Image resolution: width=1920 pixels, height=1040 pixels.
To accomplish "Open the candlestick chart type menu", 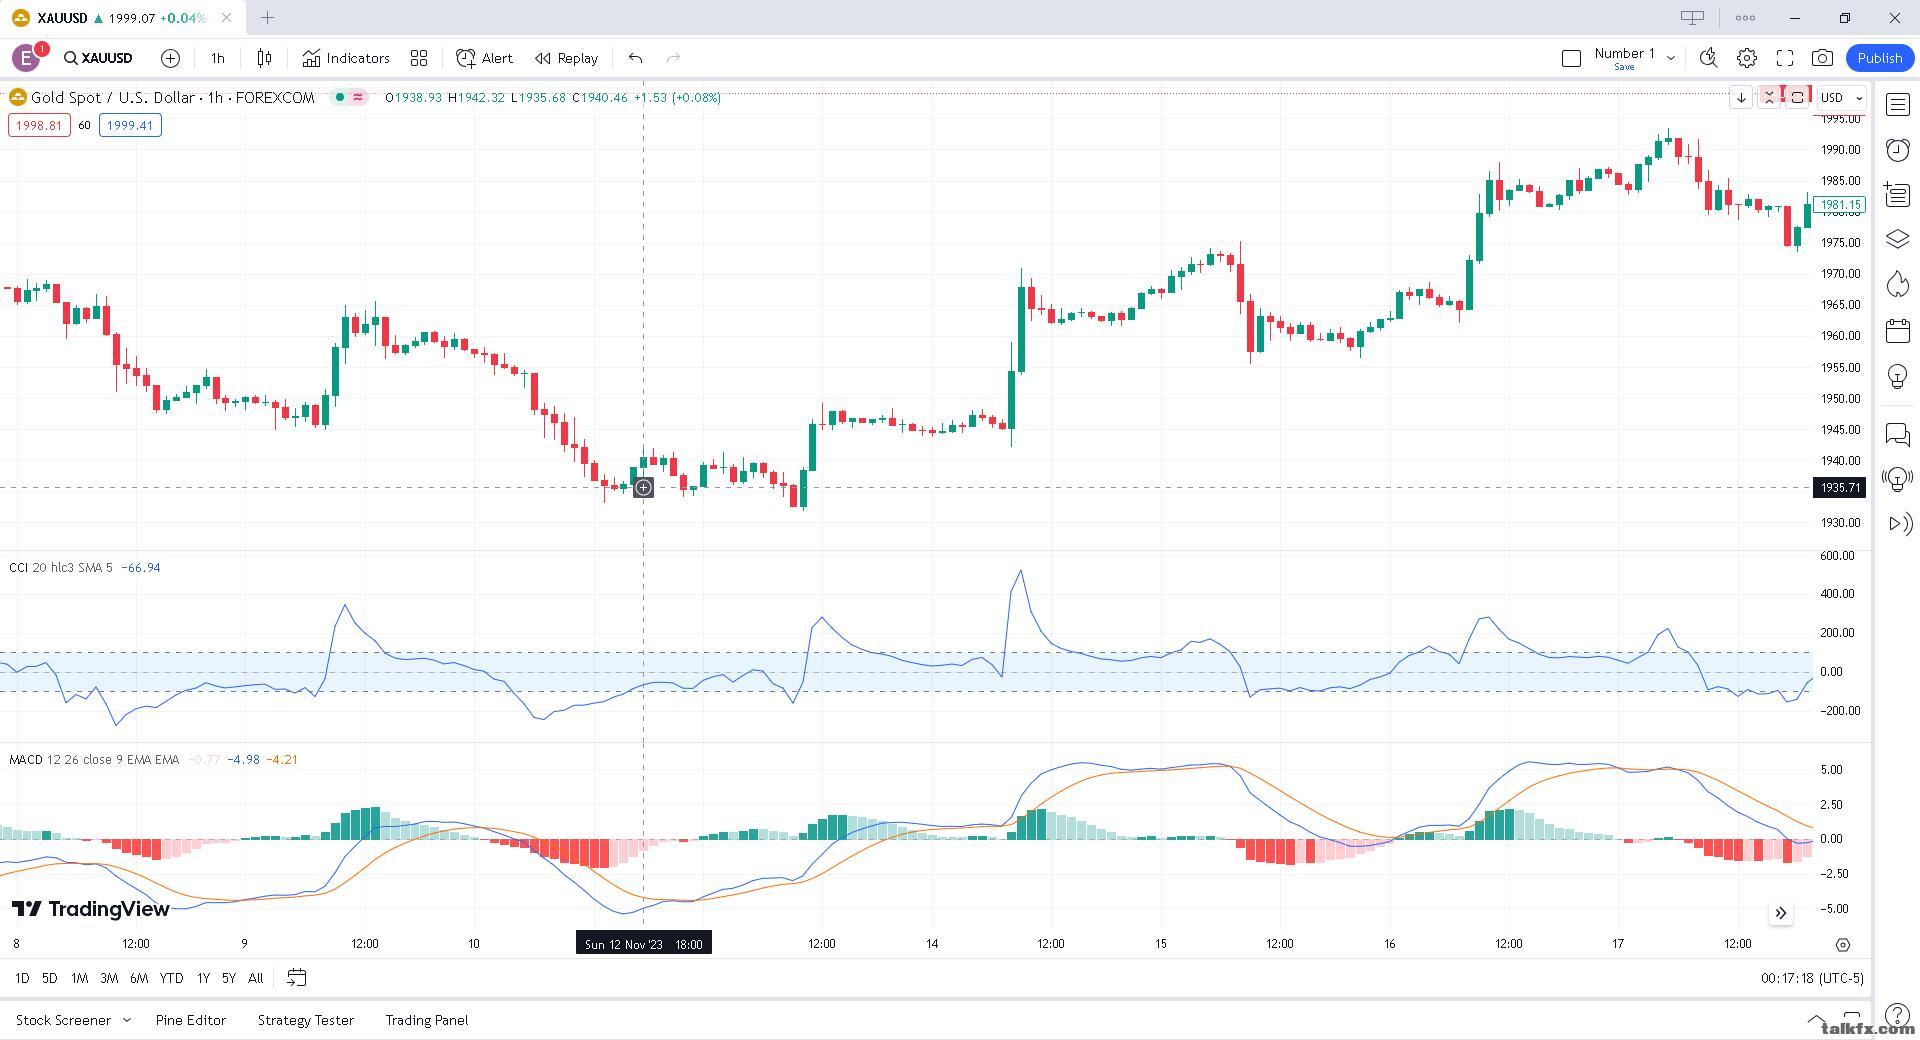I will (264, 58).
